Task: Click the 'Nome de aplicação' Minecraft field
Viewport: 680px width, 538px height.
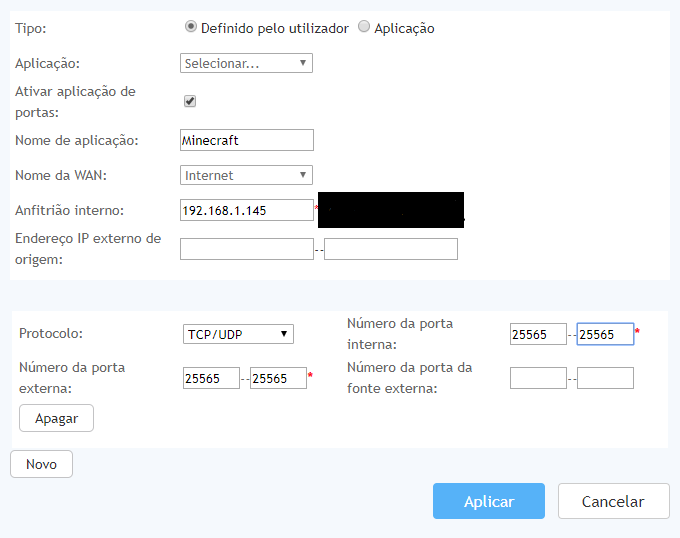Action: pyautogui.click(x=246, y=140)
